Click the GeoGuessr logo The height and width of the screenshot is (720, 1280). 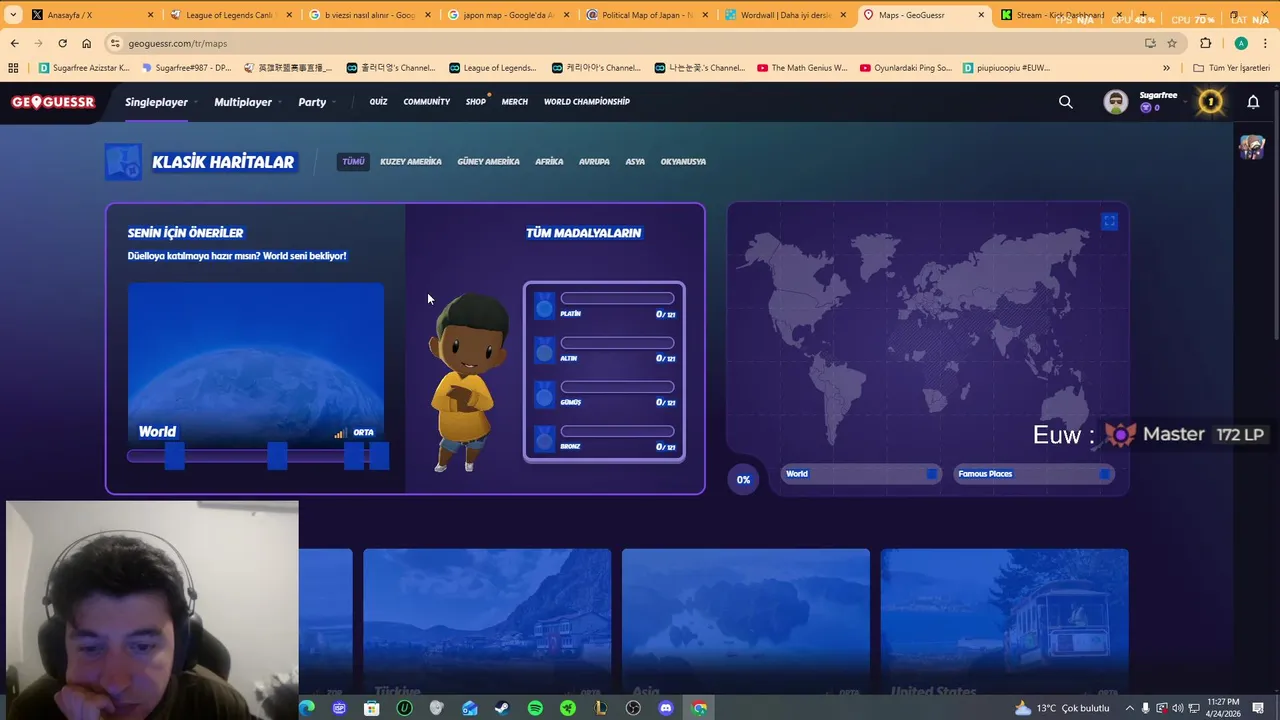click(53, 102)
